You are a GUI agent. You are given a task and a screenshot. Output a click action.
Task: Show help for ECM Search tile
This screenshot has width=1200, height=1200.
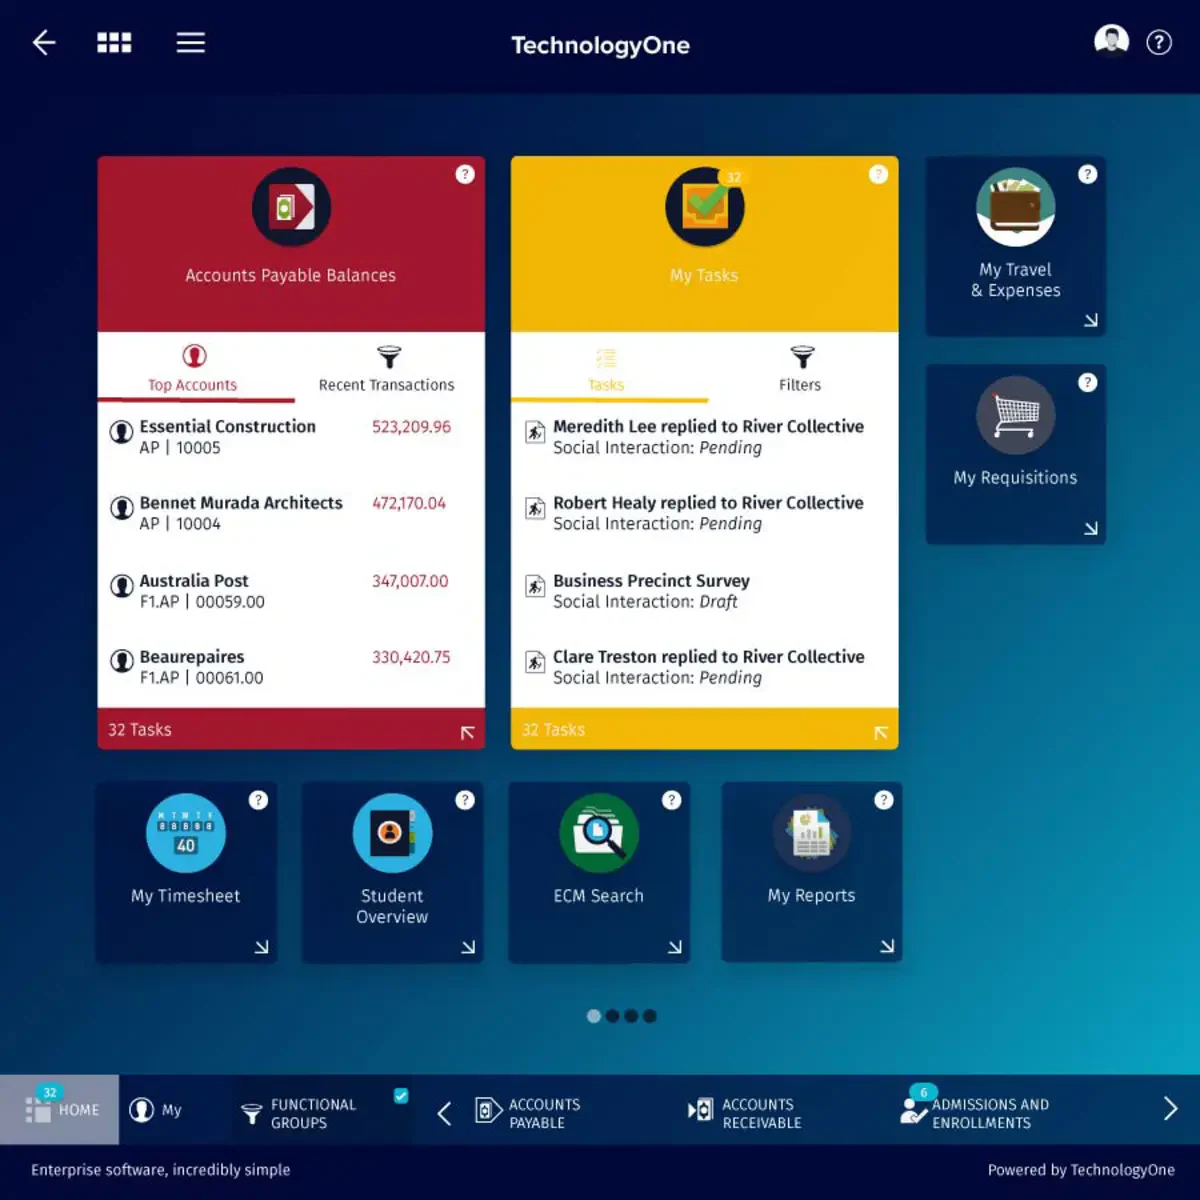pos(672,800)
